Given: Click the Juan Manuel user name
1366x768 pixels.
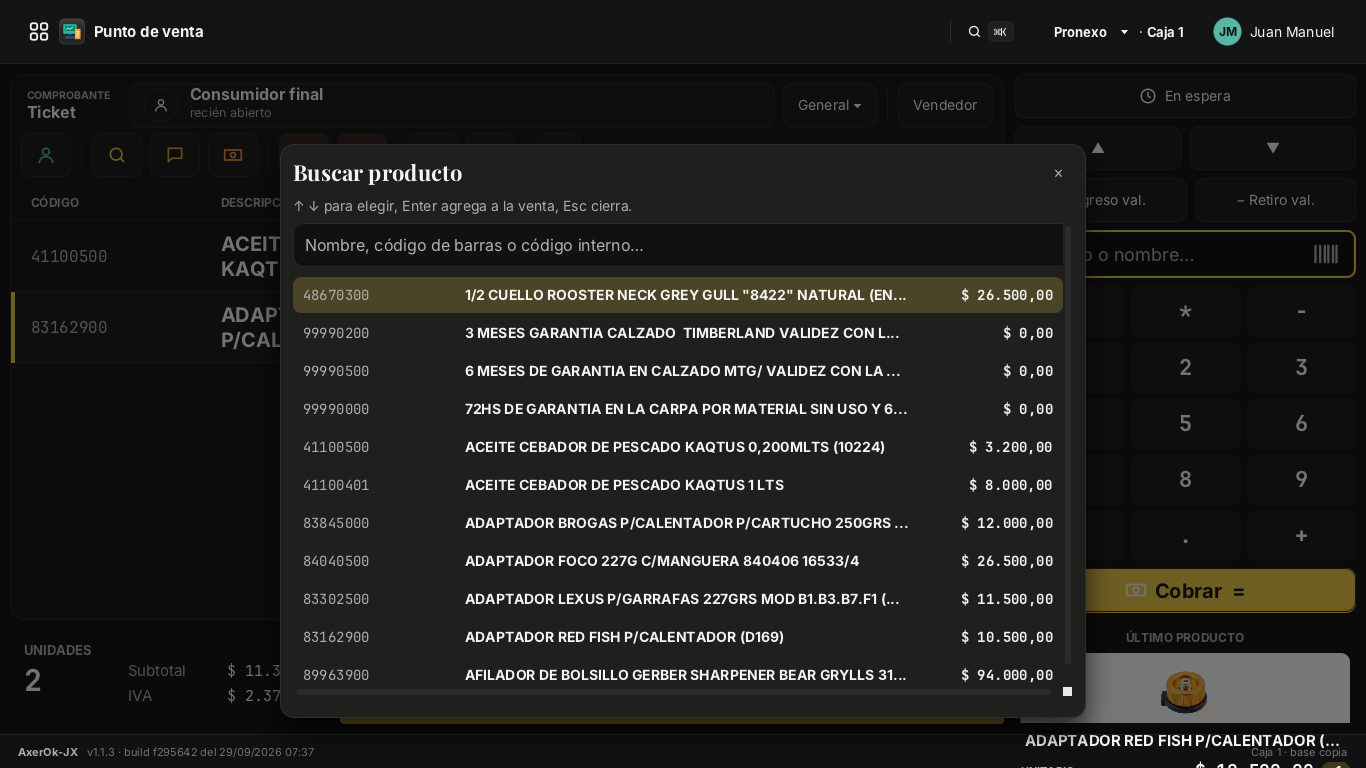Looking at the screenshot, I should click(x=1292, y=32).
